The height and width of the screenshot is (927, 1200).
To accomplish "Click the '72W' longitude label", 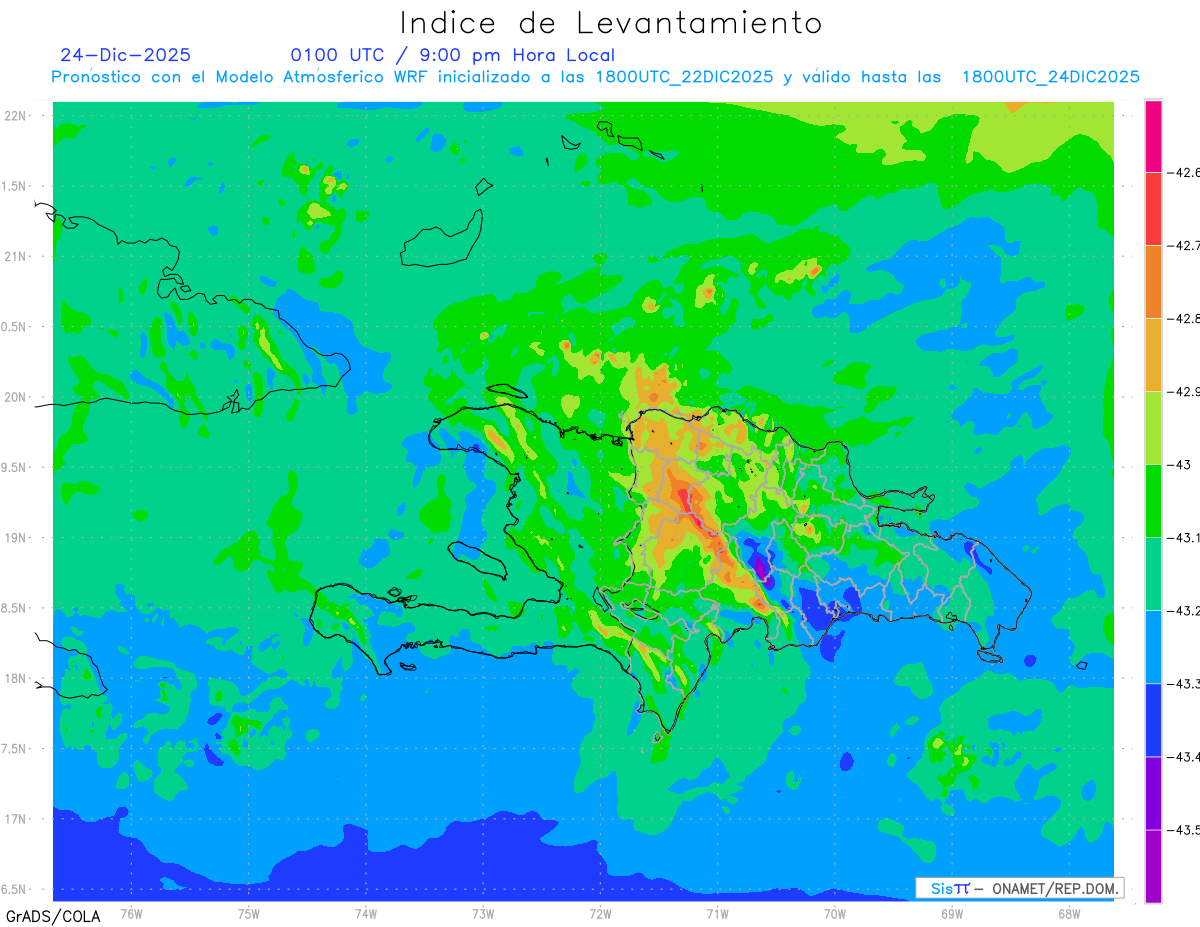I will [600, 913].
